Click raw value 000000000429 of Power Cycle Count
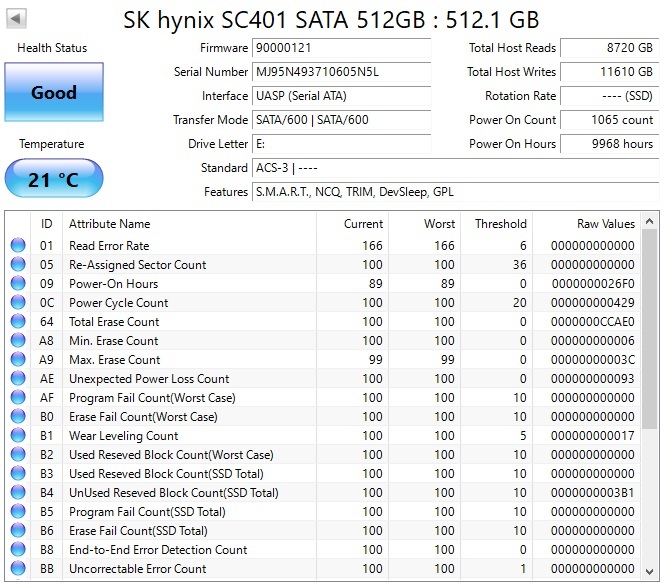666x588 pixels. (593, 302)
